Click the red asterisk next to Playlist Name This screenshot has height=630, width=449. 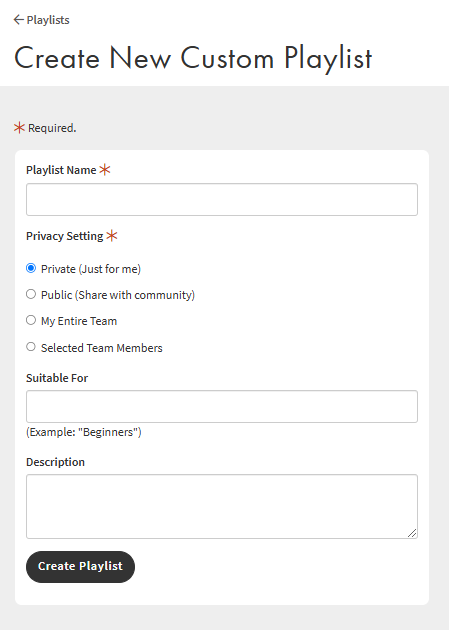(105, 170)
